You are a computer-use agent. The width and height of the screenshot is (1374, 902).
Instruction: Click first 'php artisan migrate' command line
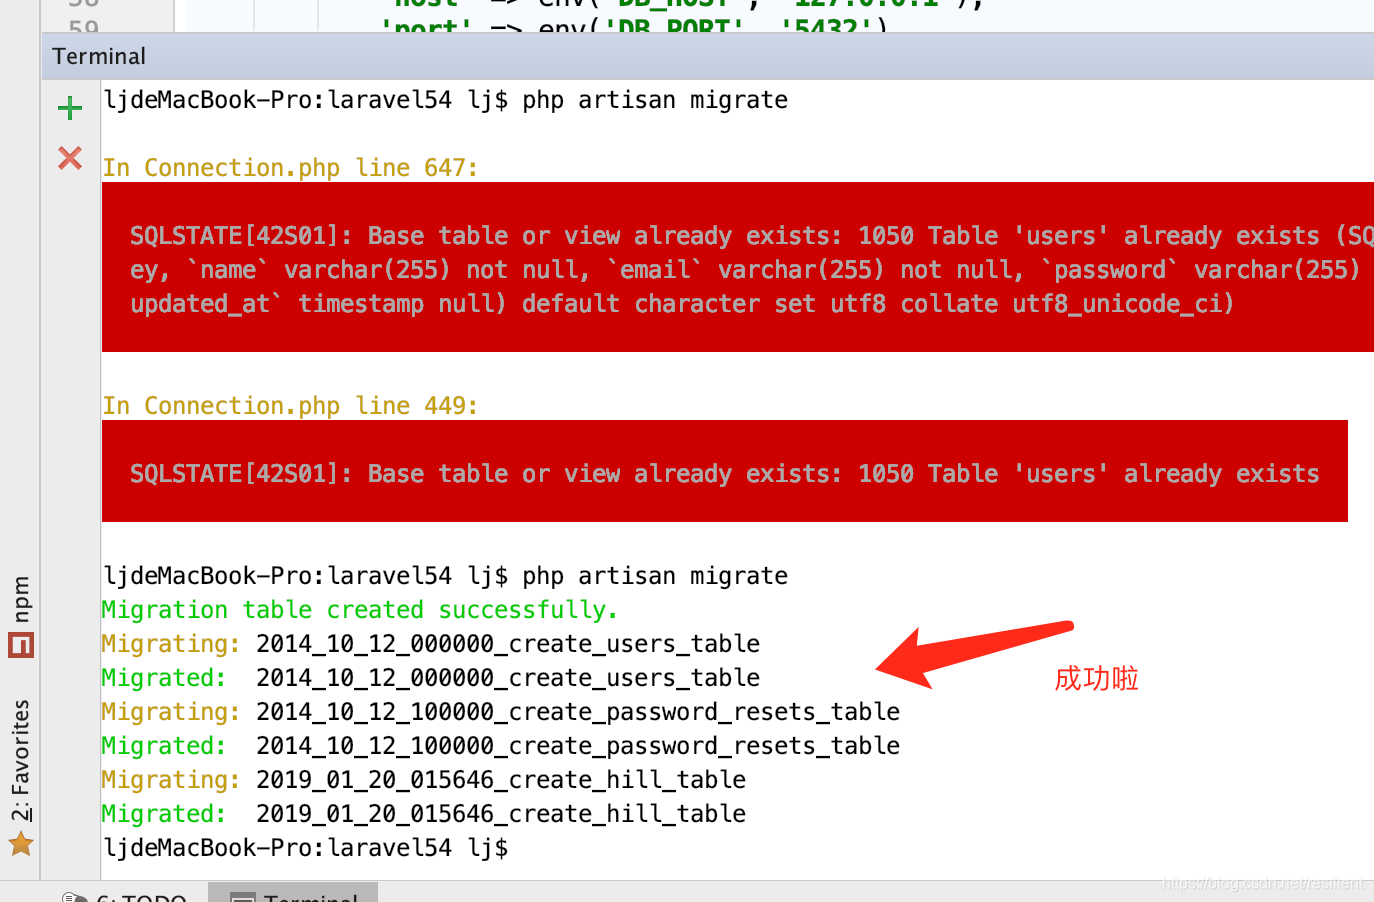coord(446,100)
